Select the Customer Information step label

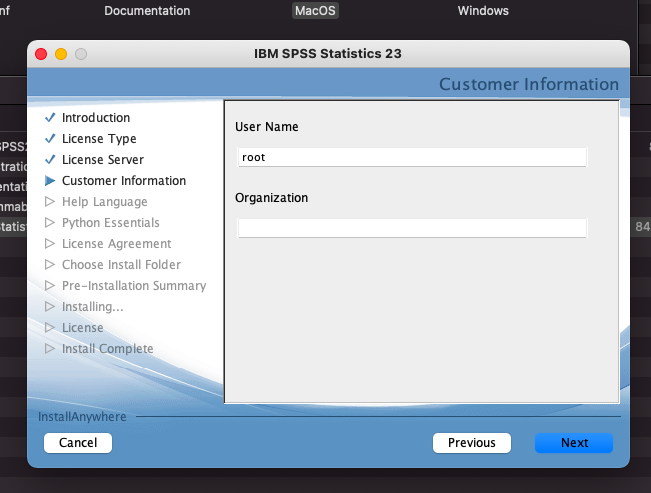point(124,181)
